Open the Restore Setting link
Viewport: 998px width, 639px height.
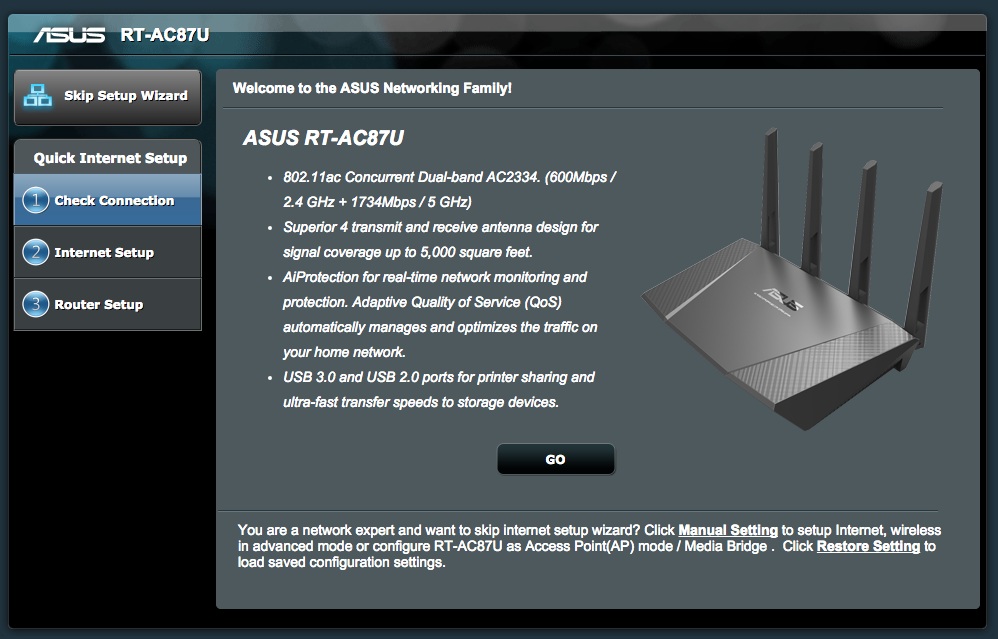[868, 546]
